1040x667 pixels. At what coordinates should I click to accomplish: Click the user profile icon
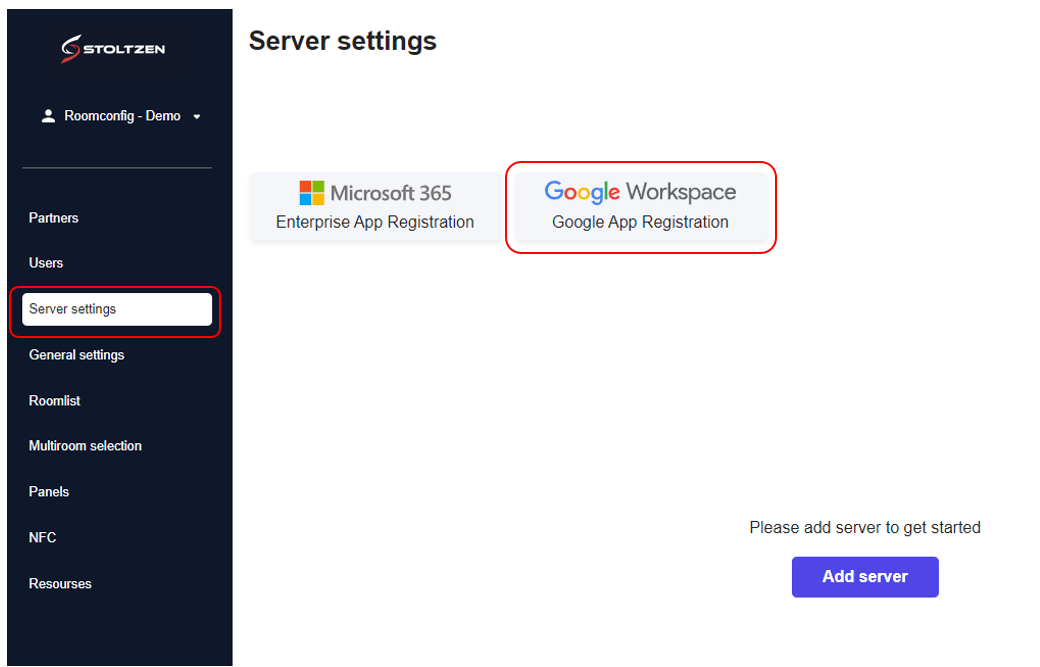coord(48,116)
